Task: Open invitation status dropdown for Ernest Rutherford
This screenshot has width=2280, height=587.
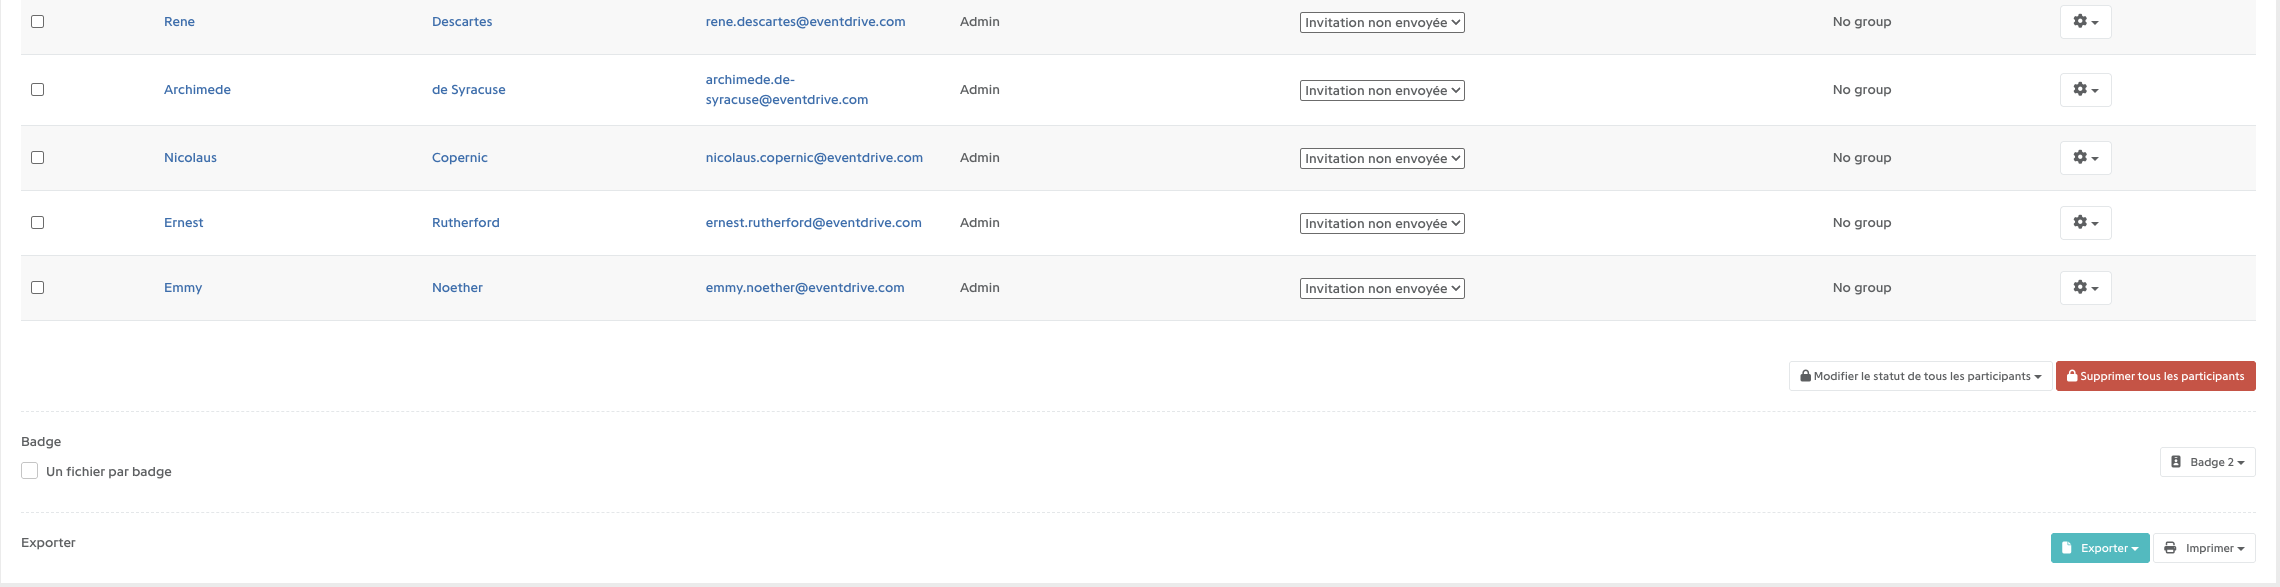Action: (1382, 223)
